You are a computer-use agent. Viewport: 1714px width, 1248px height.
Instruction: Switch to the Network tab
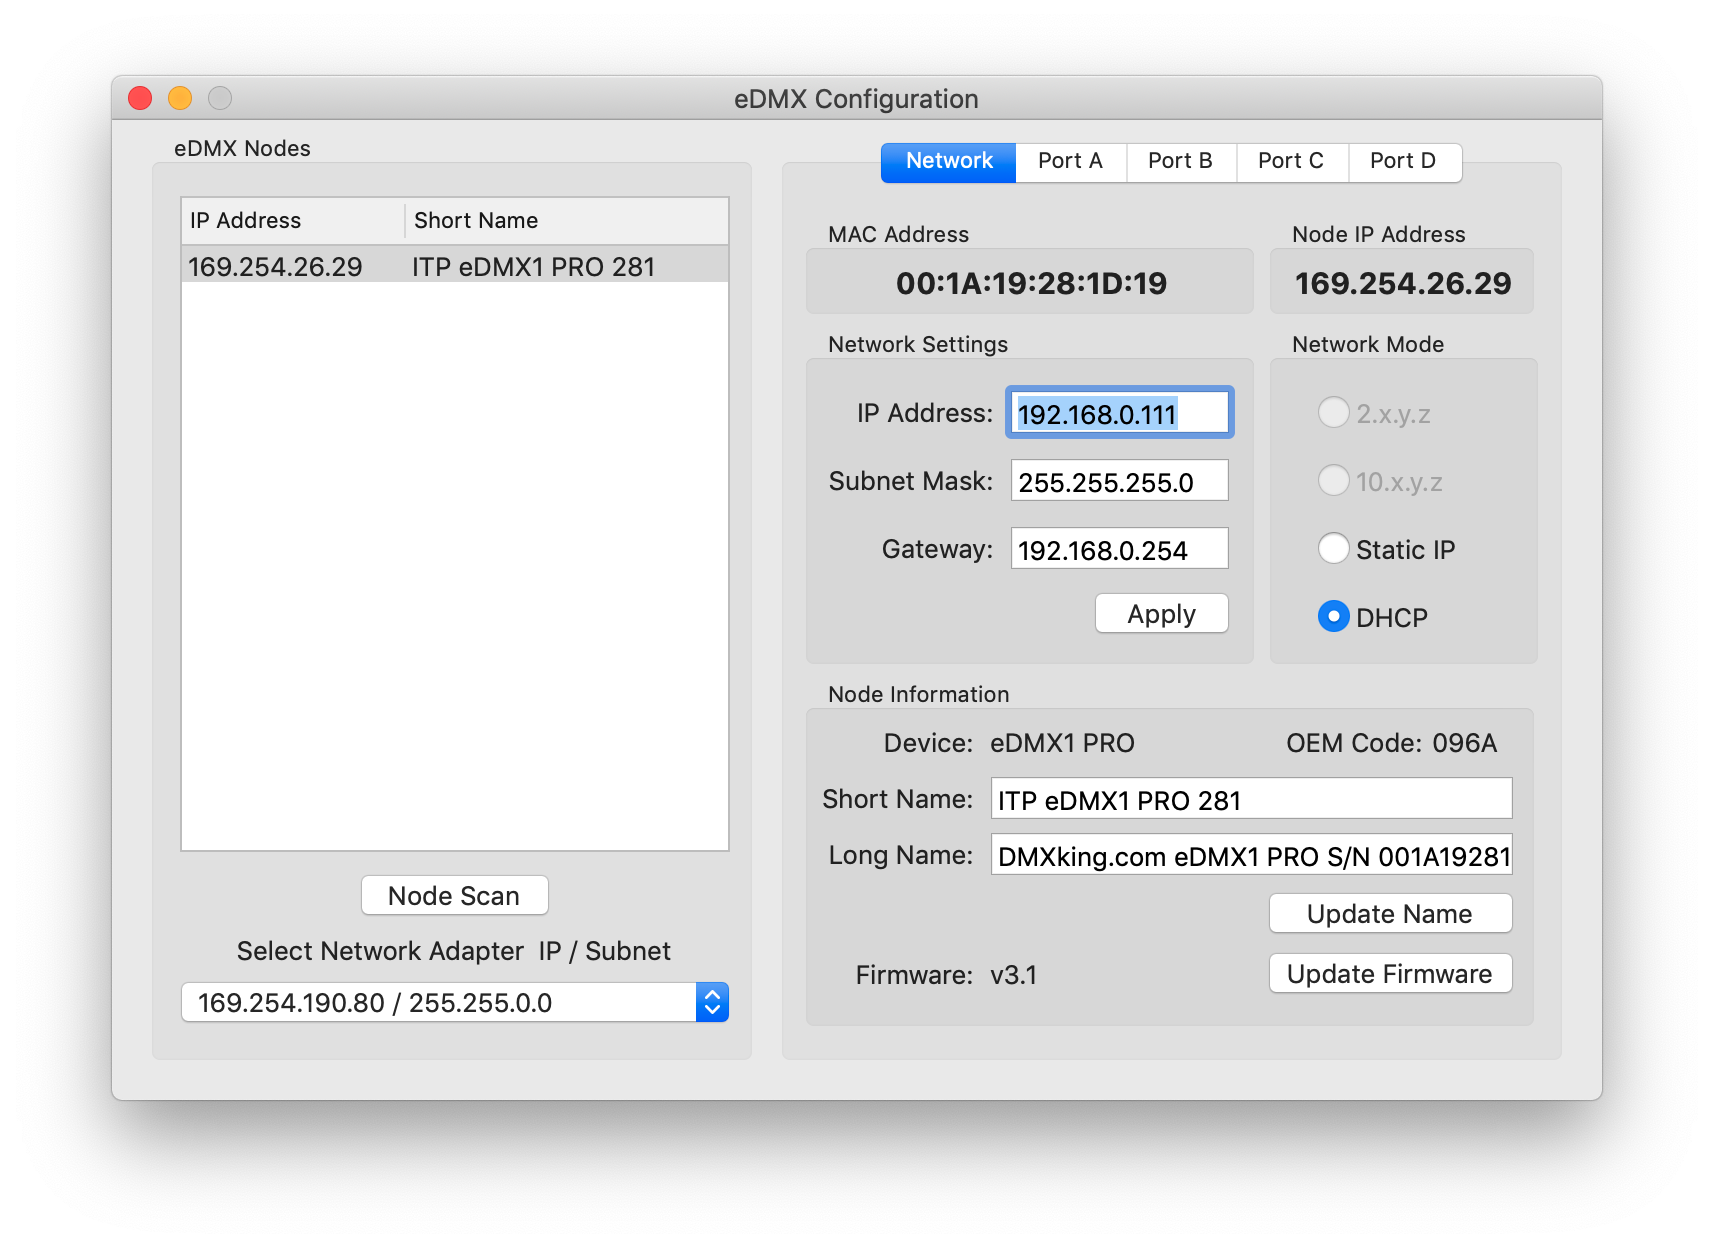tap(948, 161)
